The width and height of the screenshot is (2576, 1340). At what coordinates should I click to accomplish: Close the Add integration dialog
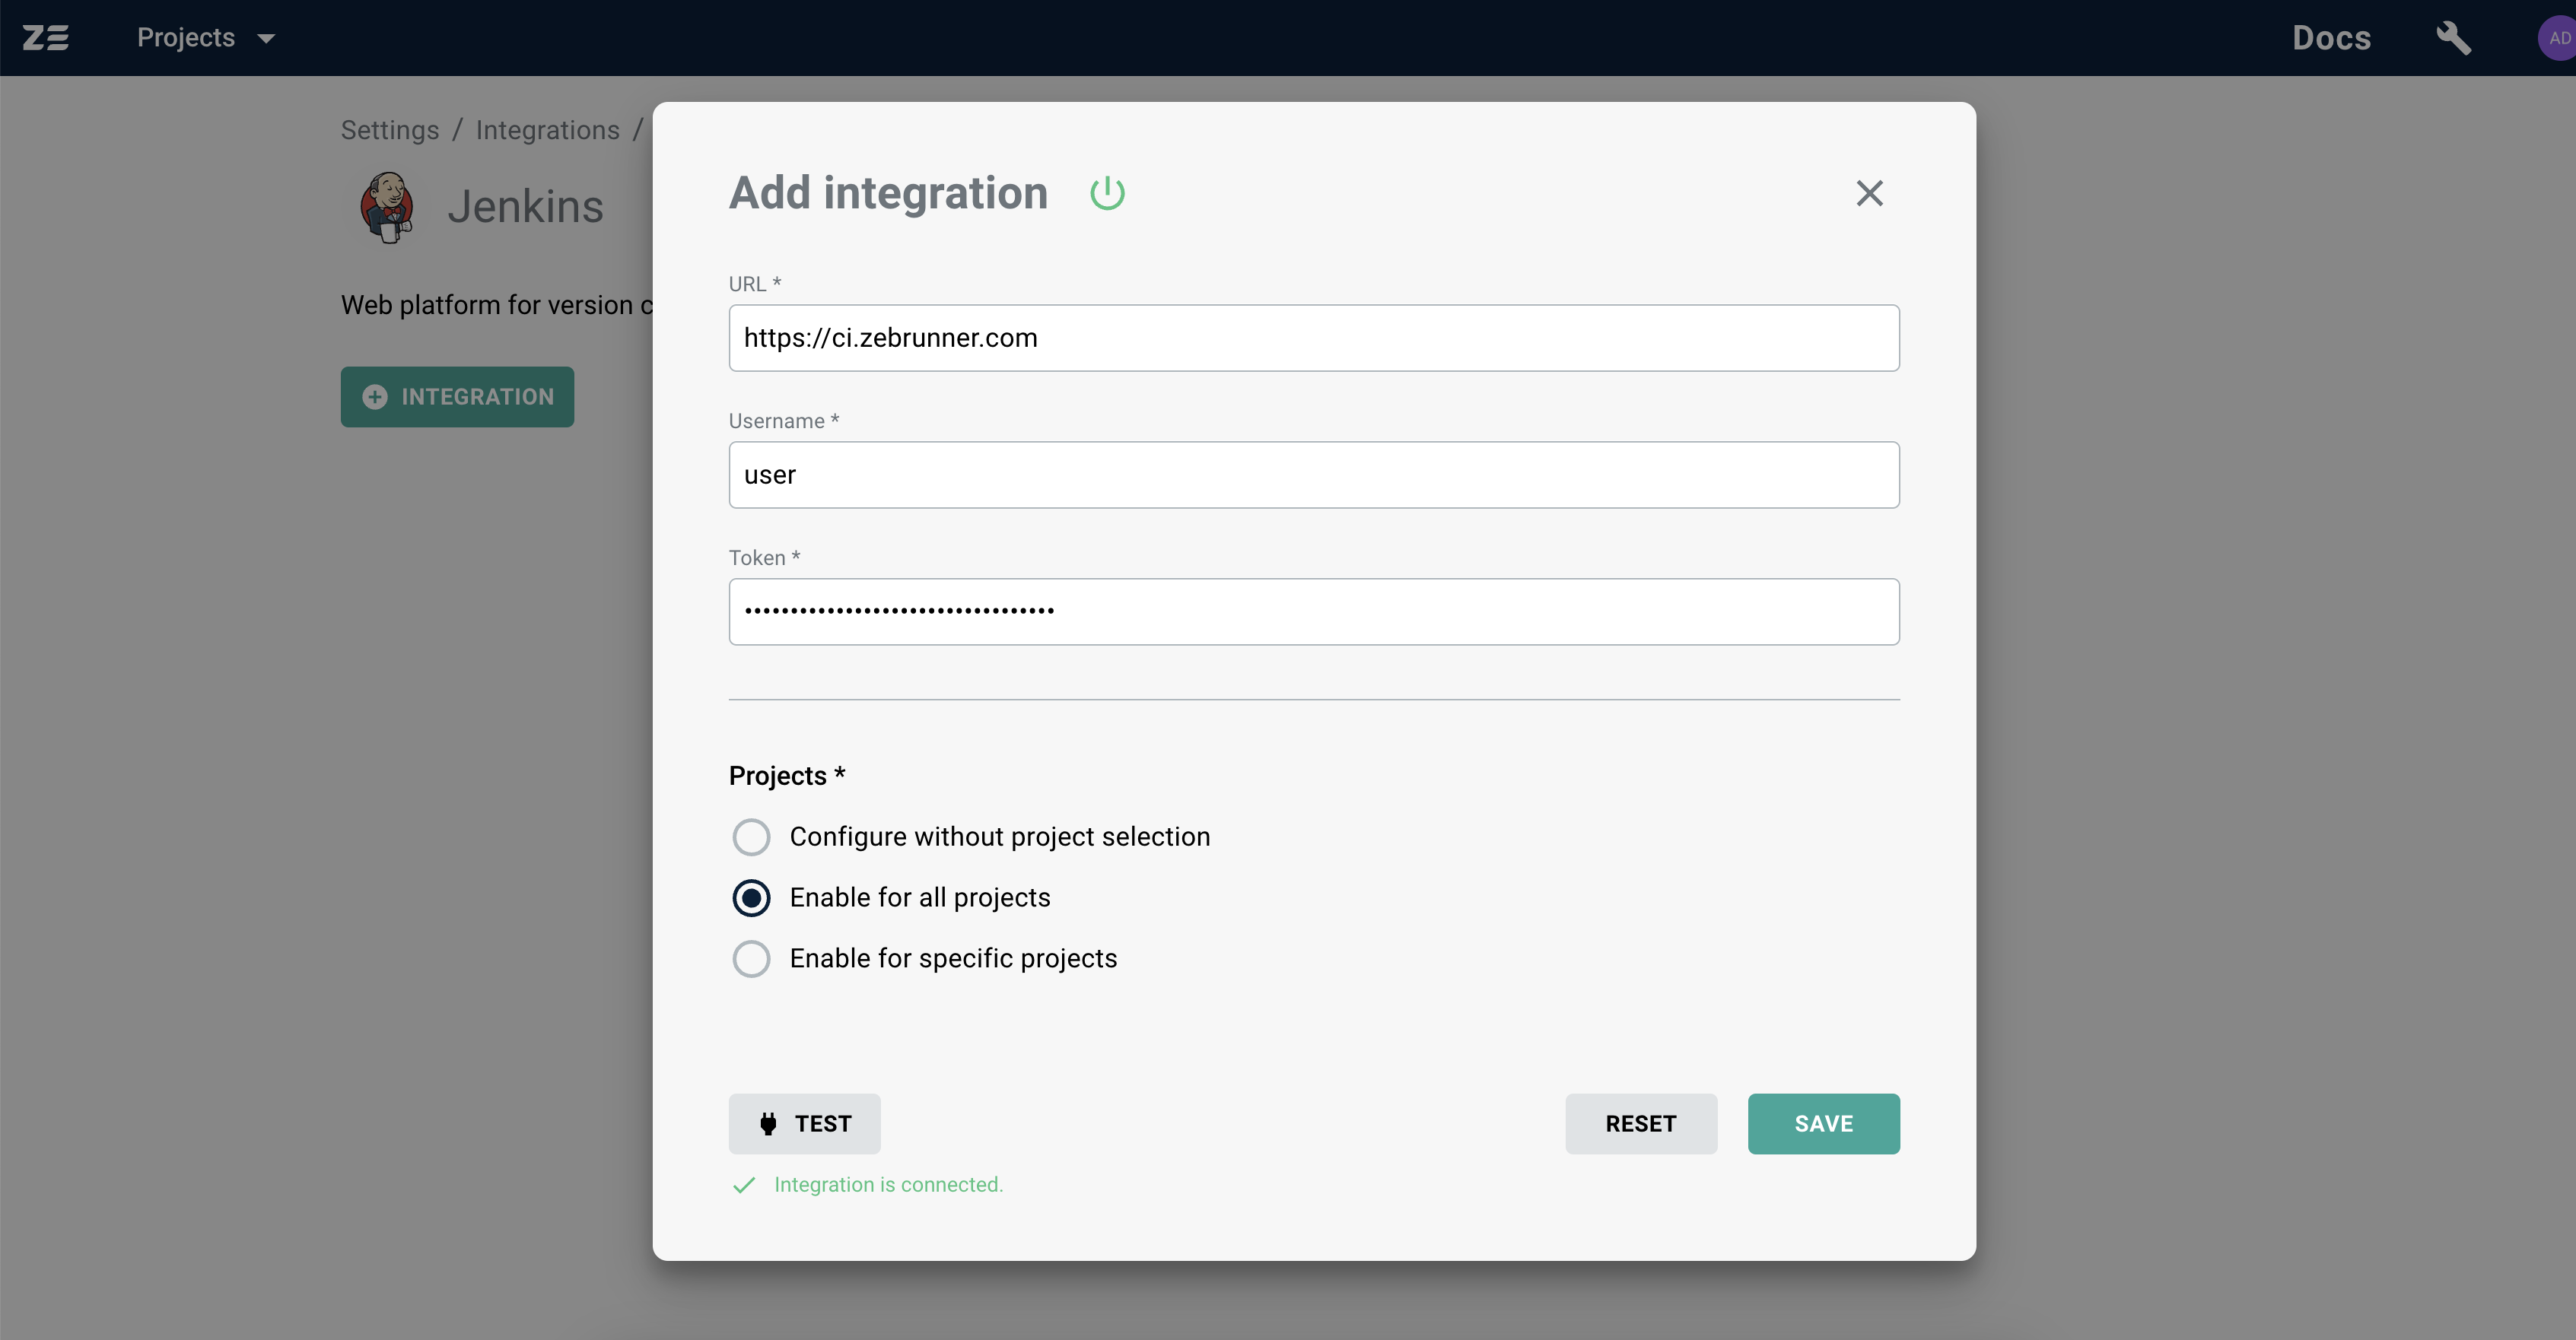1869,193
